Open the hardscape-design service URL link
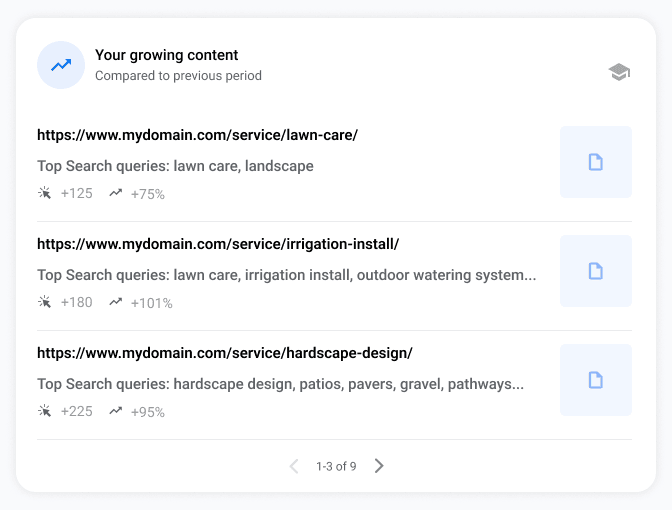Viewport: 672px width, 510px height. 225,353
